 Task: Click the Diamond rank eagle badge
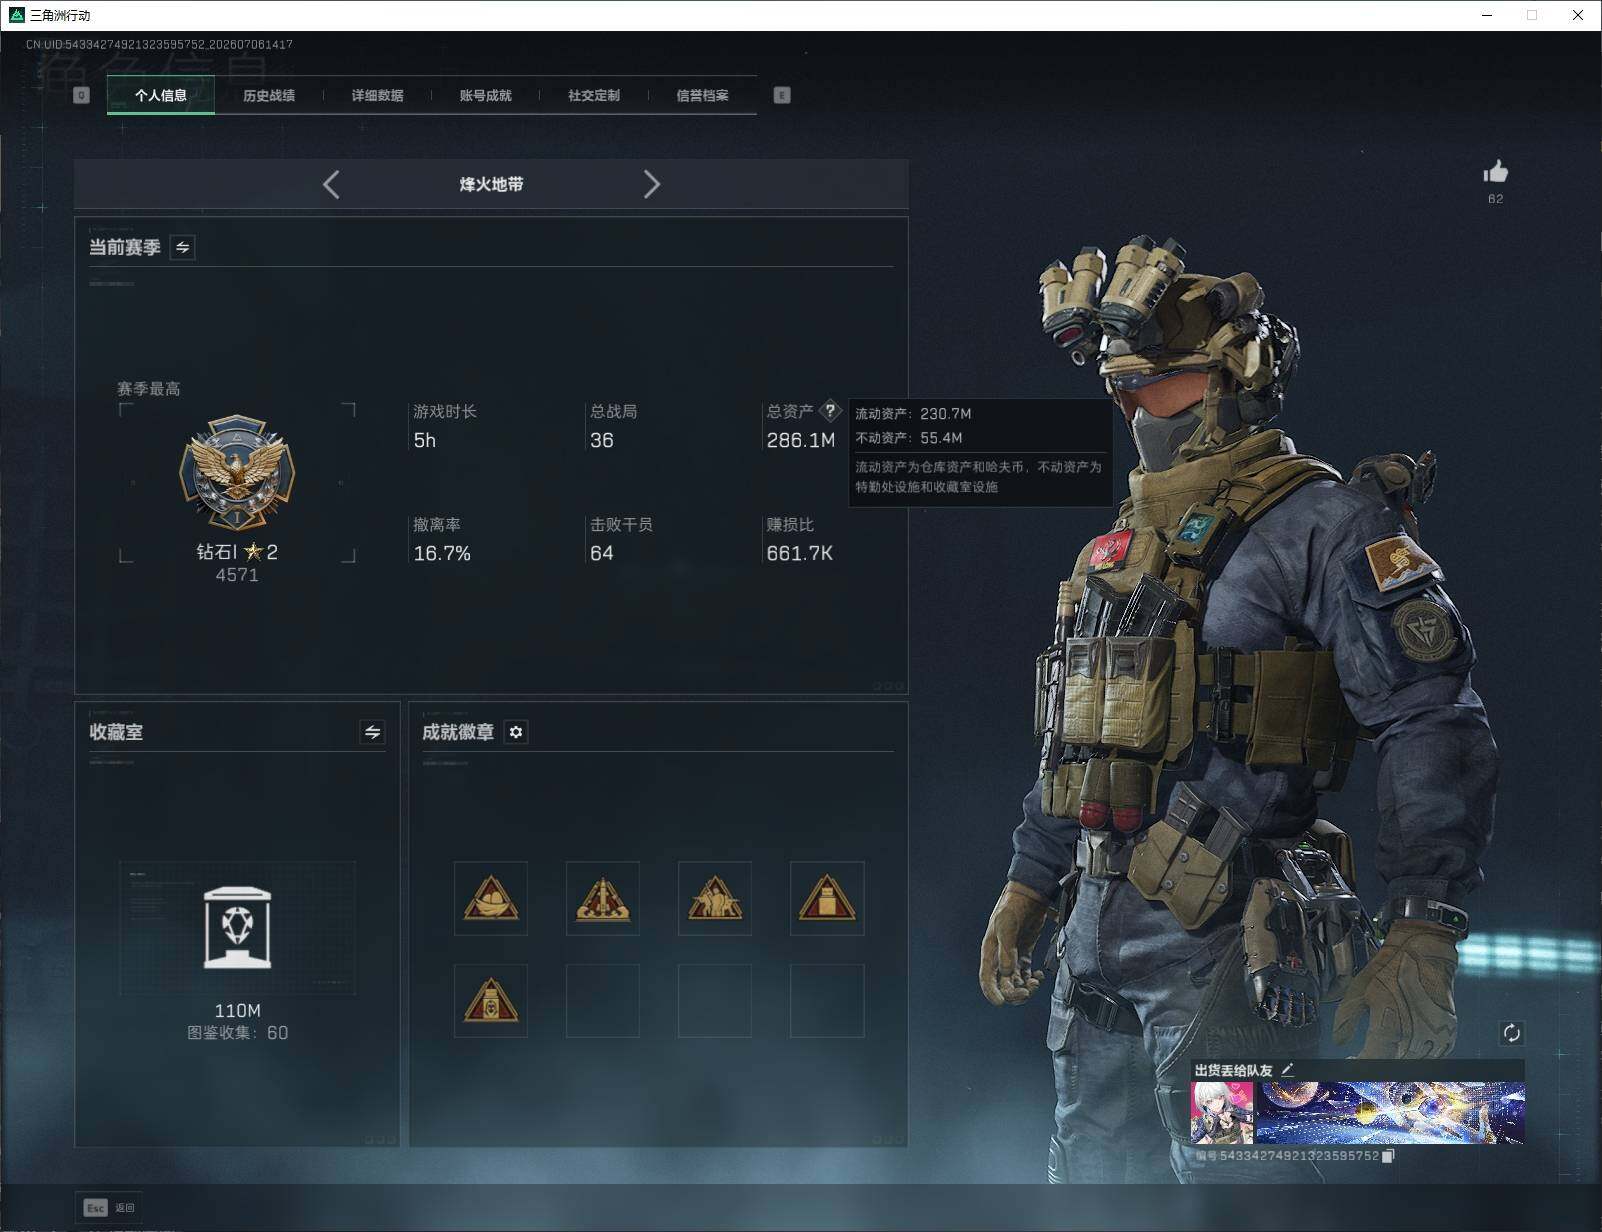click(237, 474)
